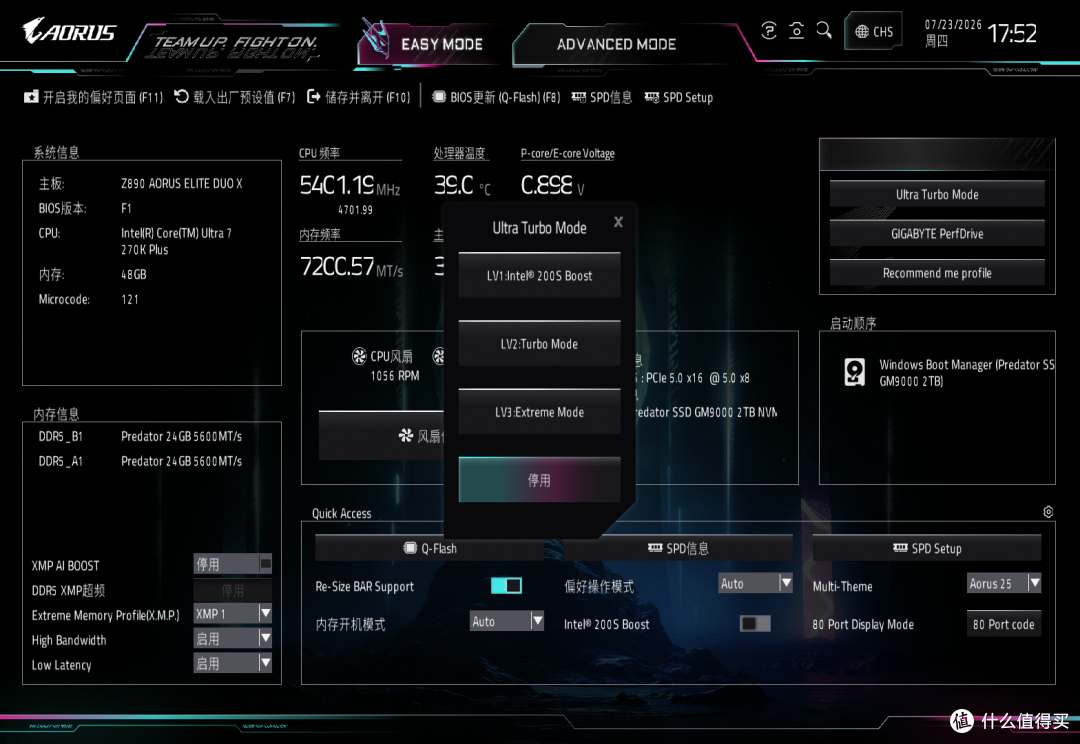Select LV1:Intel 200S Boost option
This screenshot has width=1080, height=744.
(x=539, y=276)
